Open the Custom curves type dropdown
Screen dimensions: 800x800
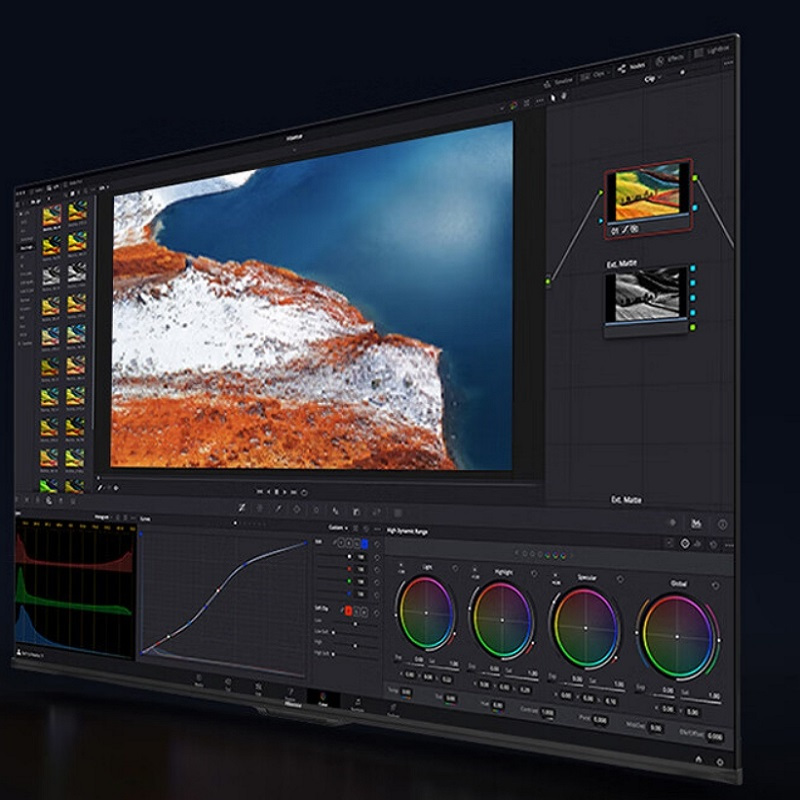[338, 528]
